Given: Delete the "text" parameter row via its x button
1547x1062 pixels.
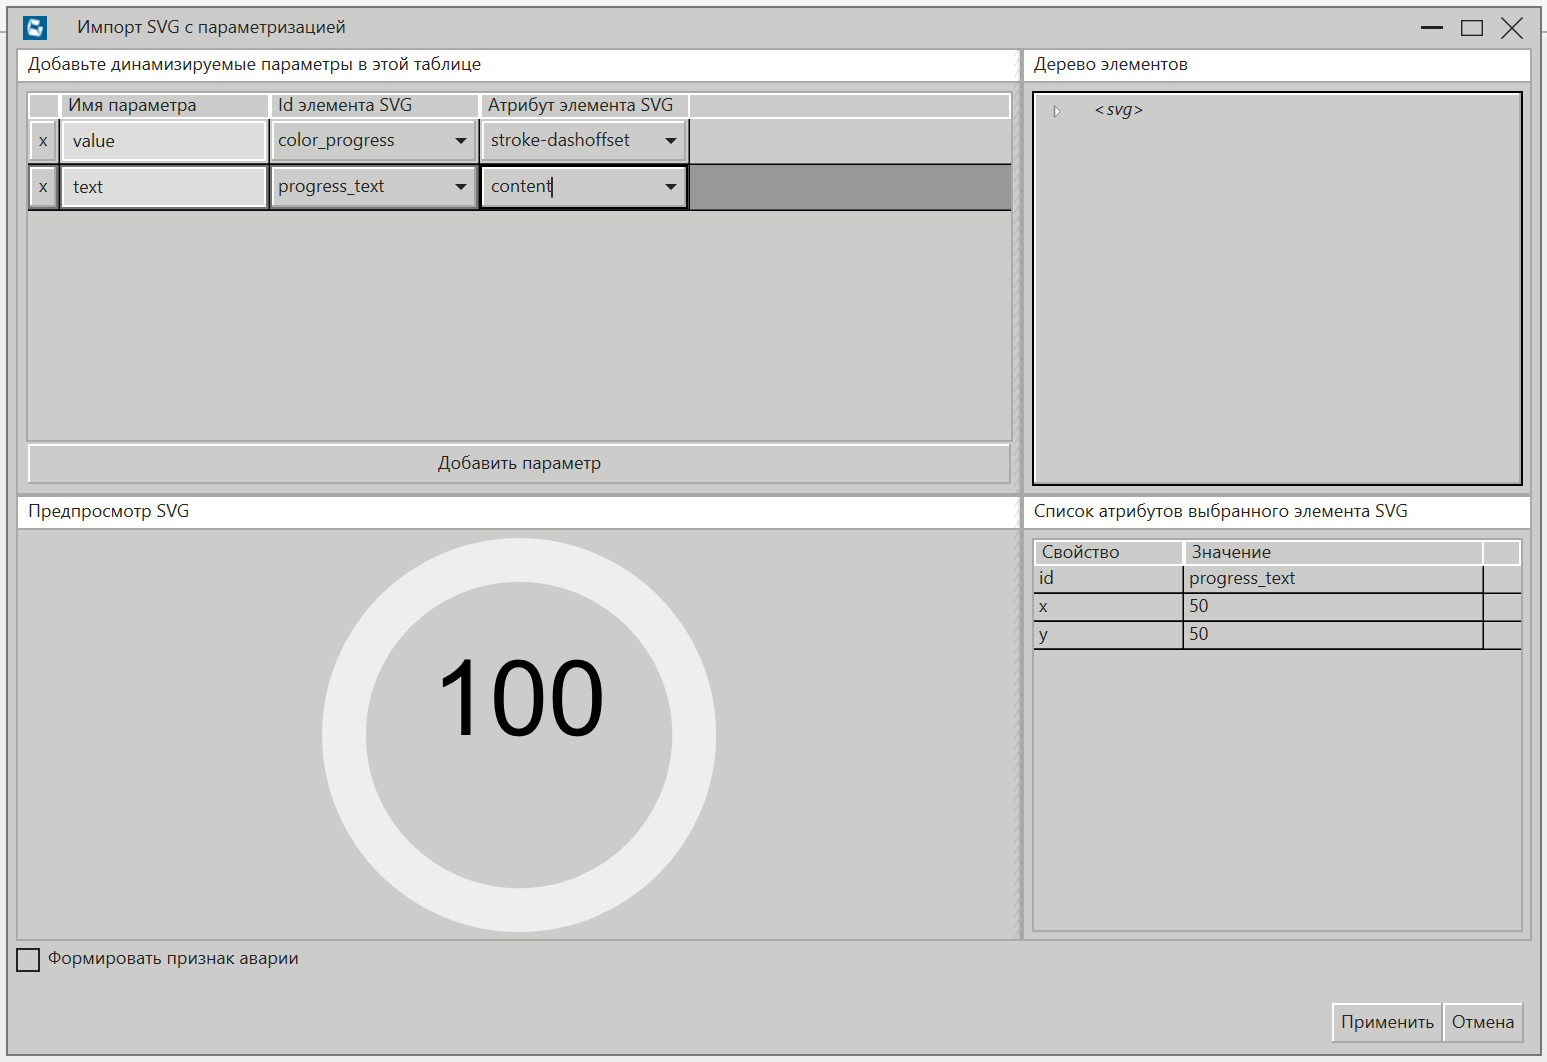Looking at the screenshot, I should point(42,186).
